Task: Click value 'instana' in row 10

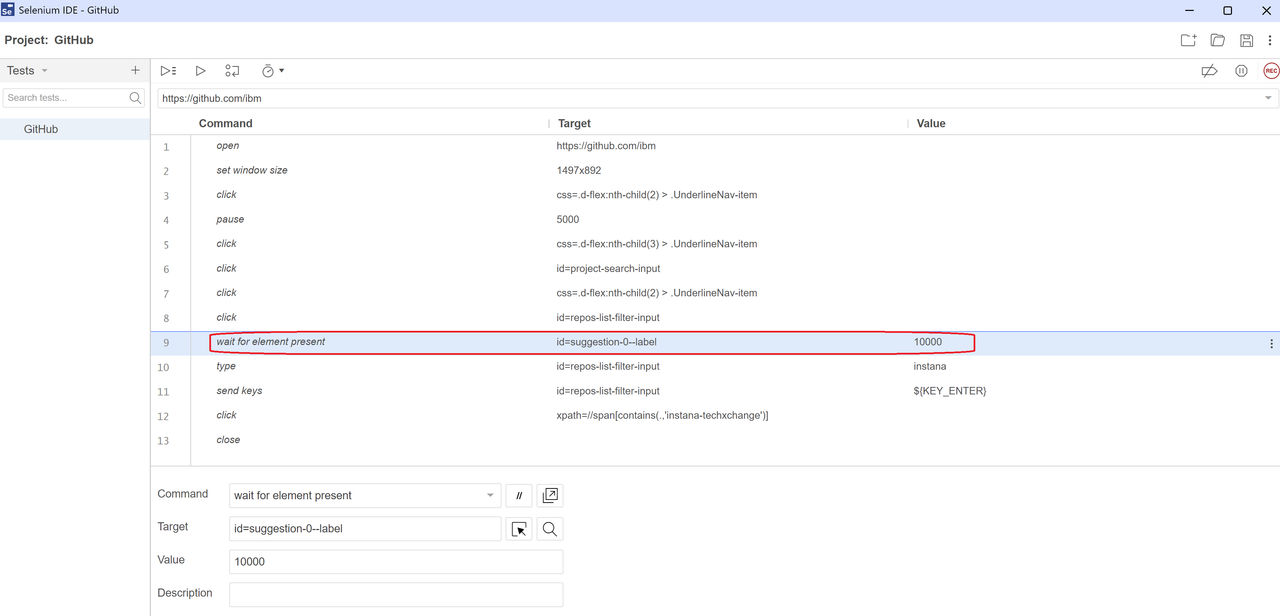Action: [x=930, y=367]
